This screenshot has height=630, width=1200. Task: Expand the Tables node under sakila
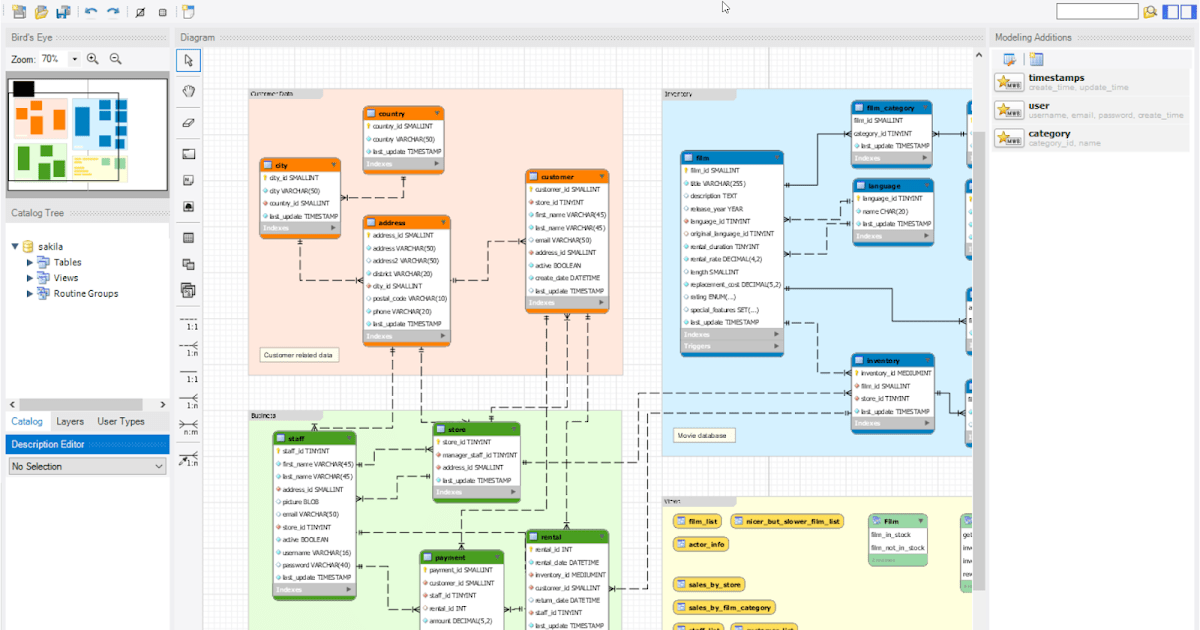click(x=27, y=262)
